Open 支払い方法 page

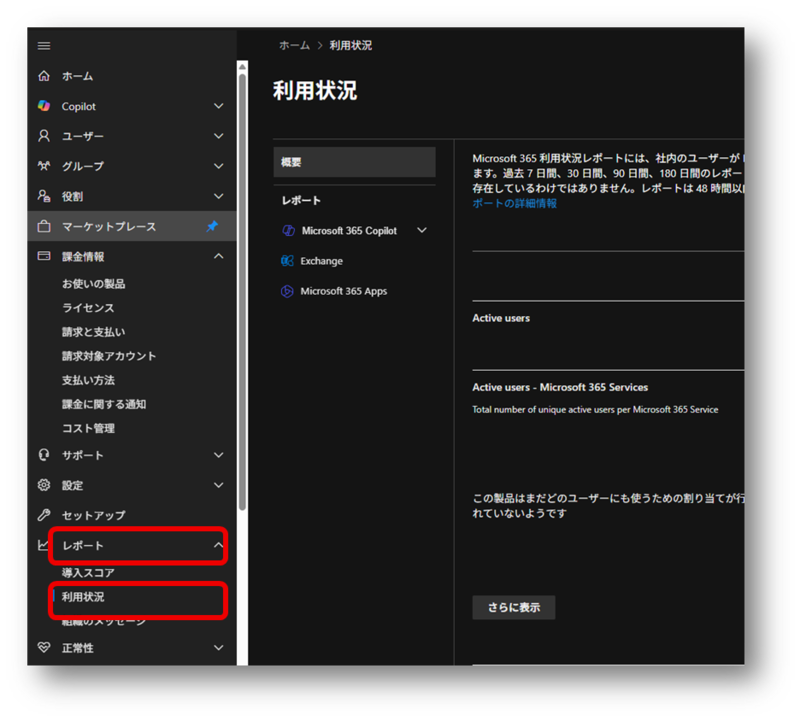(x=88, y=380)
